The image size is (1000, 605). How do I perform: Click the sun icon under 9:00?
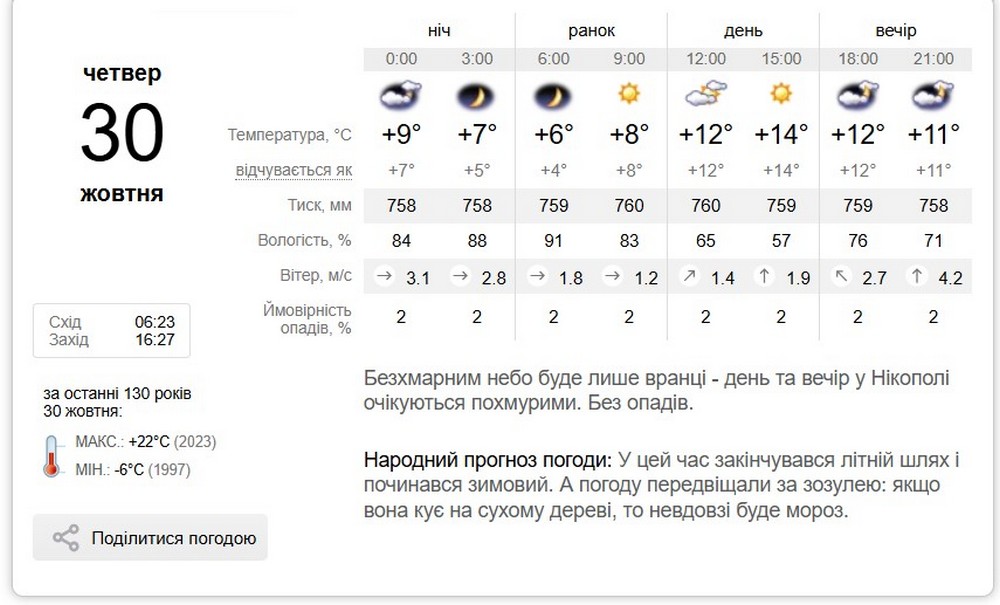[x=629, y=96]
